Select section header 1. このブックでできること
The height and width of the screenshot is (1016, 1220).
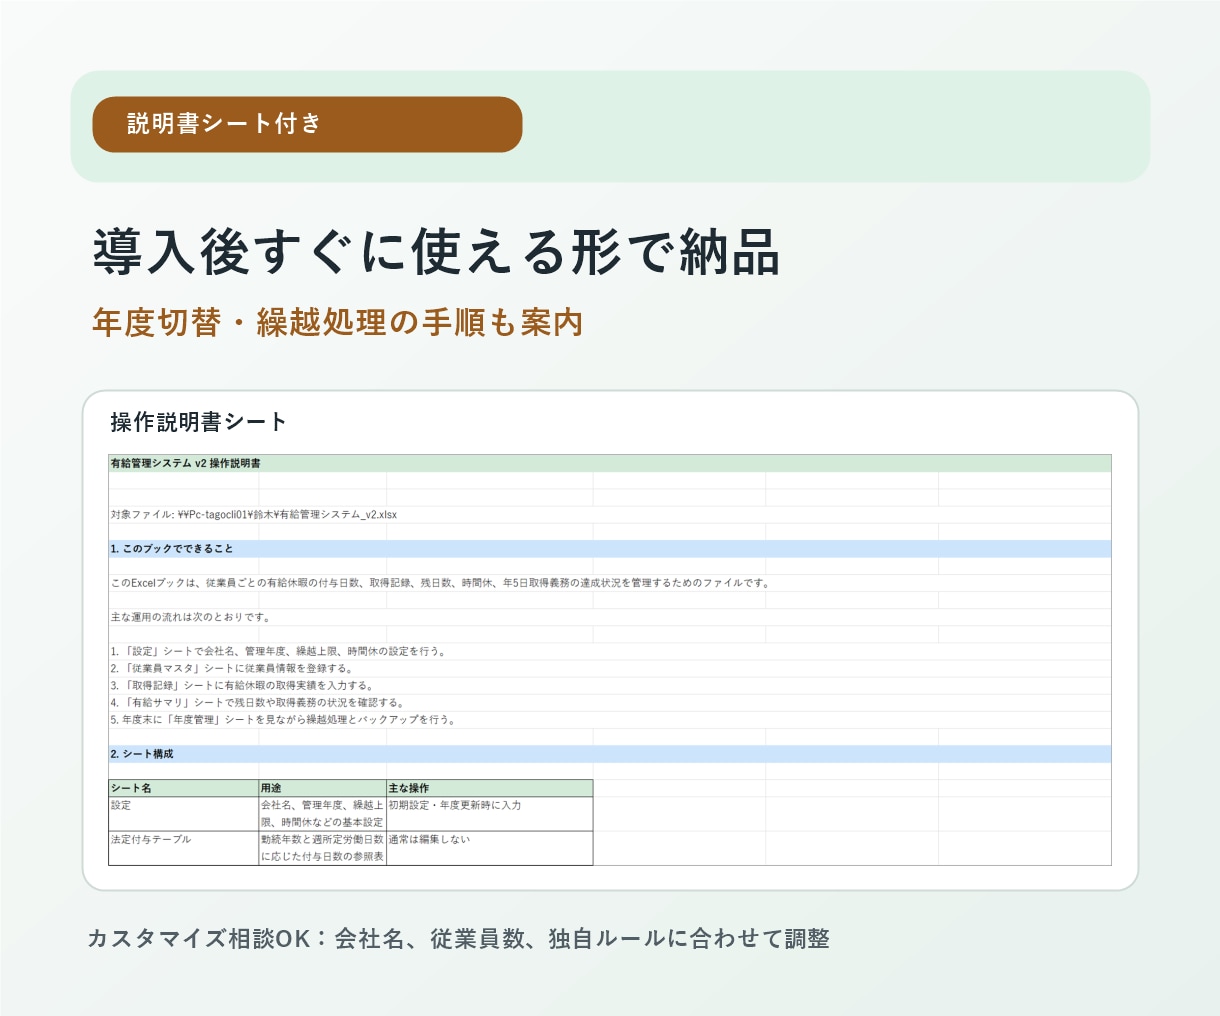pos(610,549)
